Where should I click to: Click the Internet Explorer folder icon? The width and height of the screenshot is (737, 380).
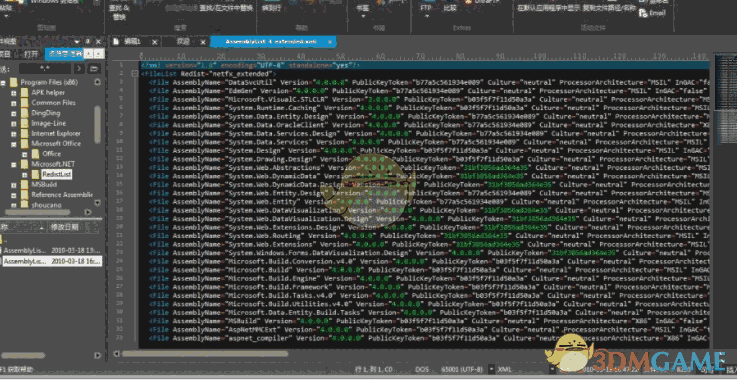[x=24, y=134]
